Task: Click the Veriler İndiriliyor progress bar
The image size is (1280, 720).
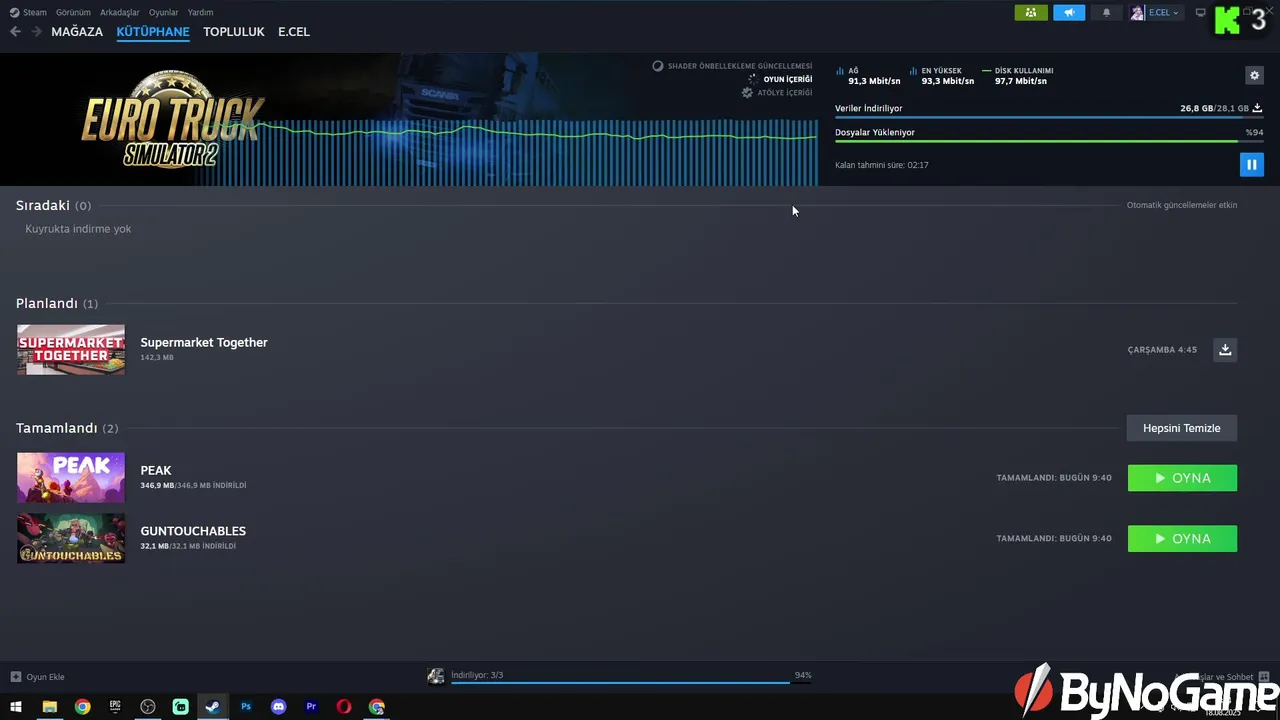Action: point(1049,118)
